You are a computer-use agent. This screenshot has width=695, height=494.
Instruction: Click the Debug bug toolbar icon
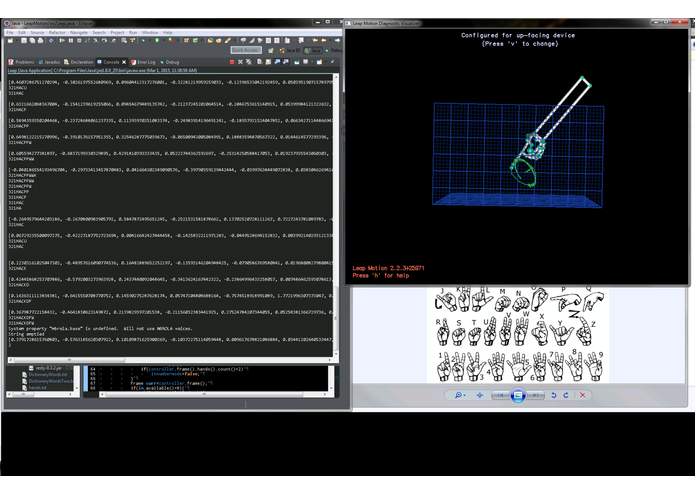tap(143, 40)
